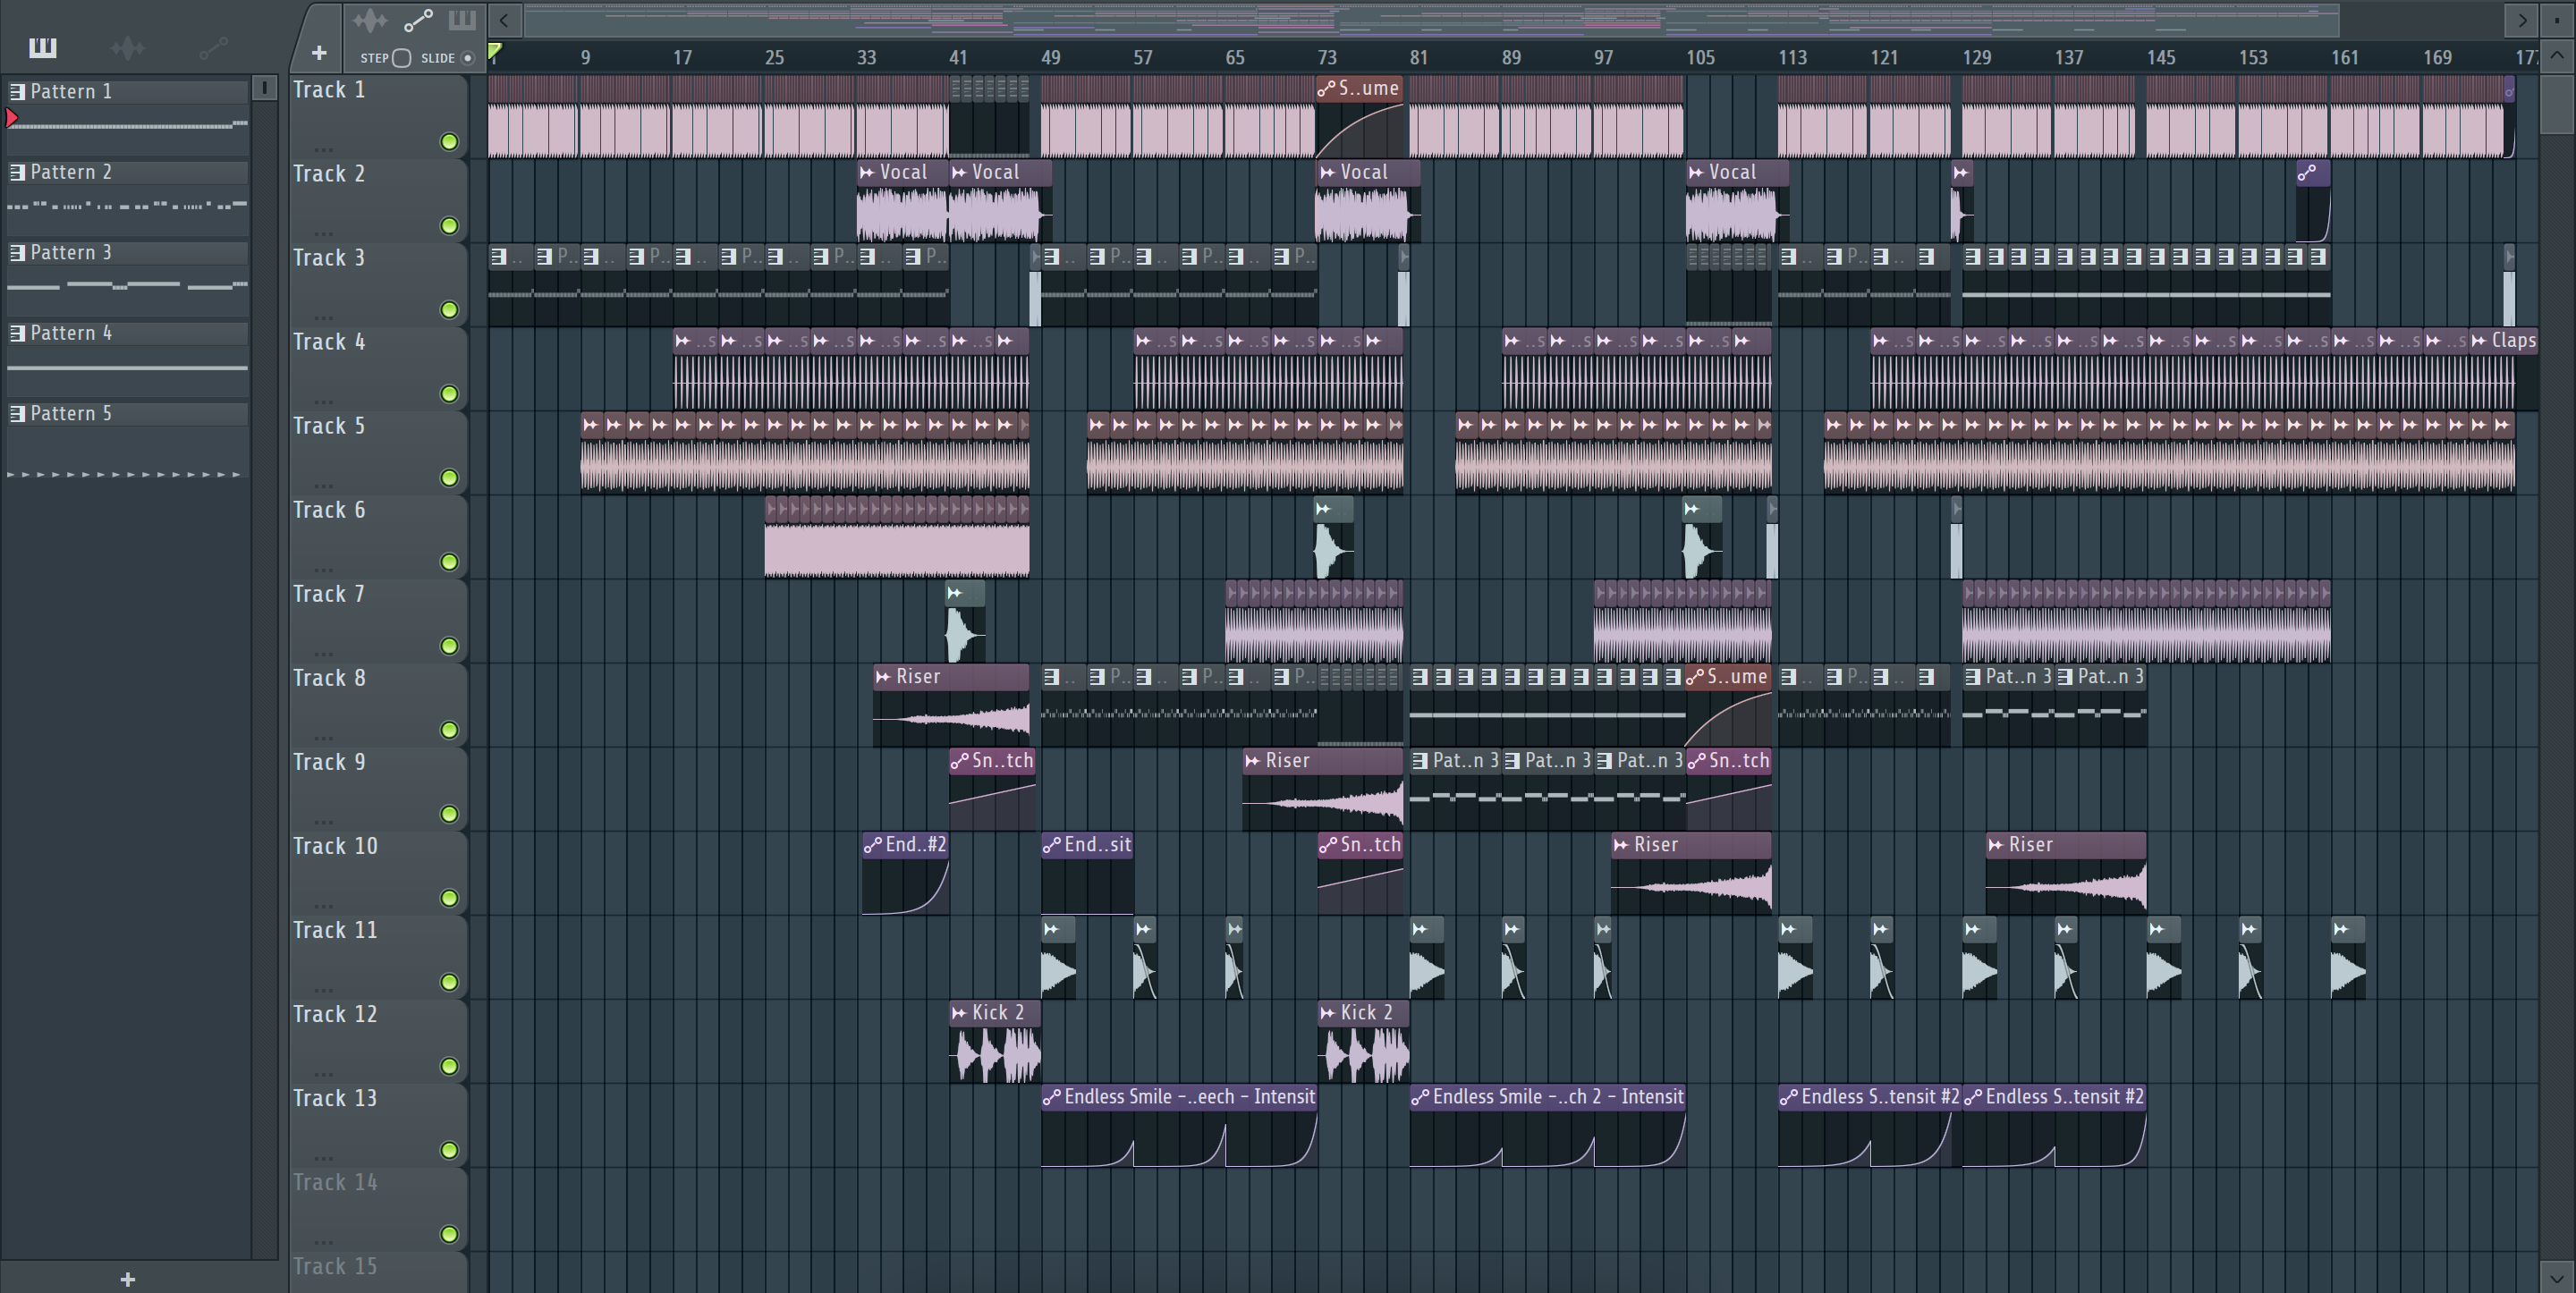
Task: Mute Track 7 with its green LED
Action: pos(450,646)
